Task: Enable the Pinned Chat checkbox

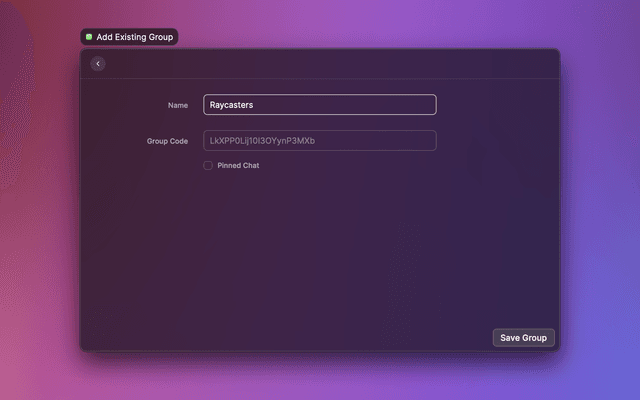Action: pos(208,166)
